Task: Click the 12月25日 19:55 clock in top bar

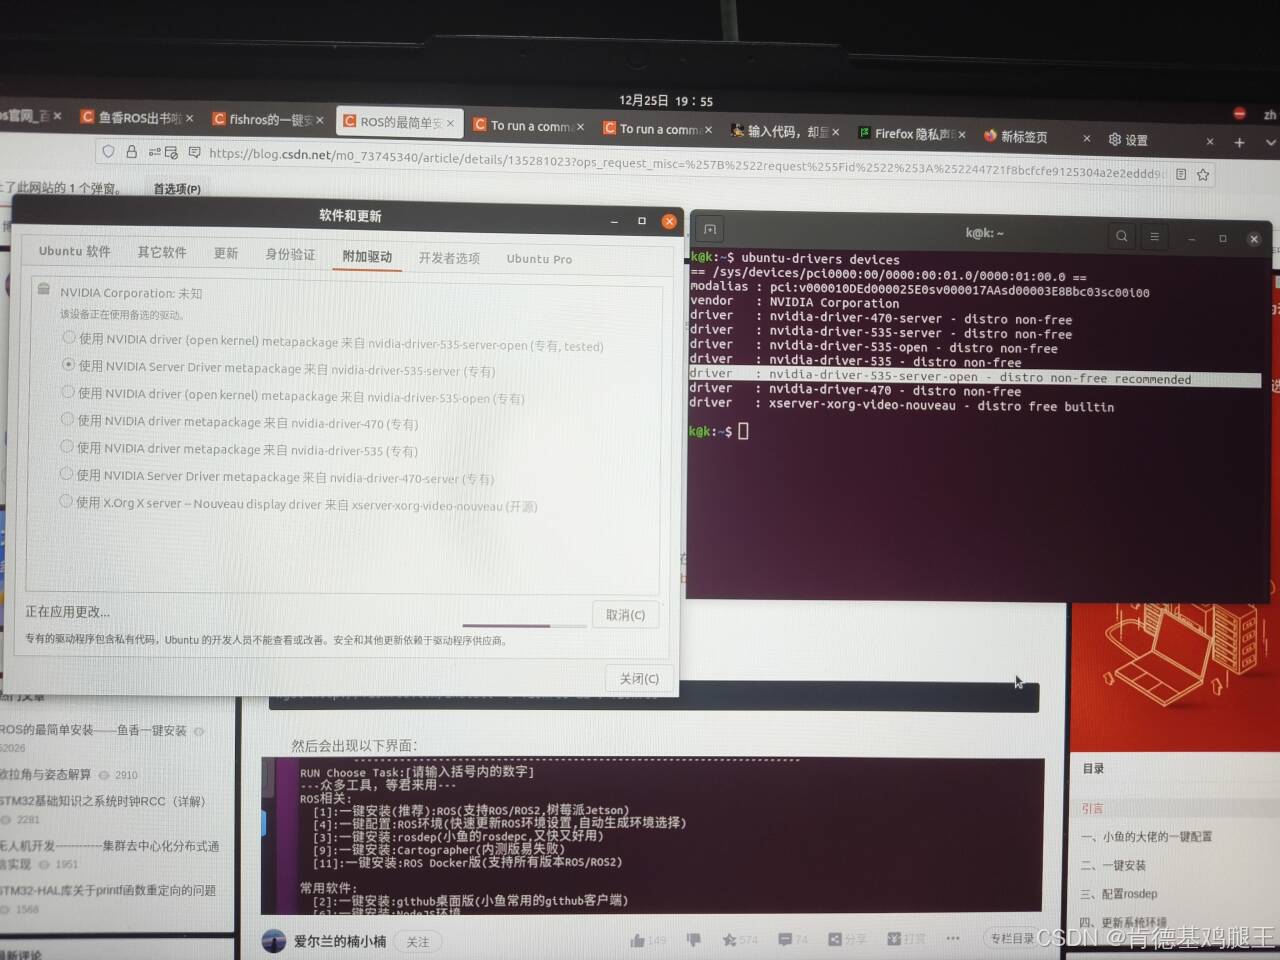Action: 666,101
